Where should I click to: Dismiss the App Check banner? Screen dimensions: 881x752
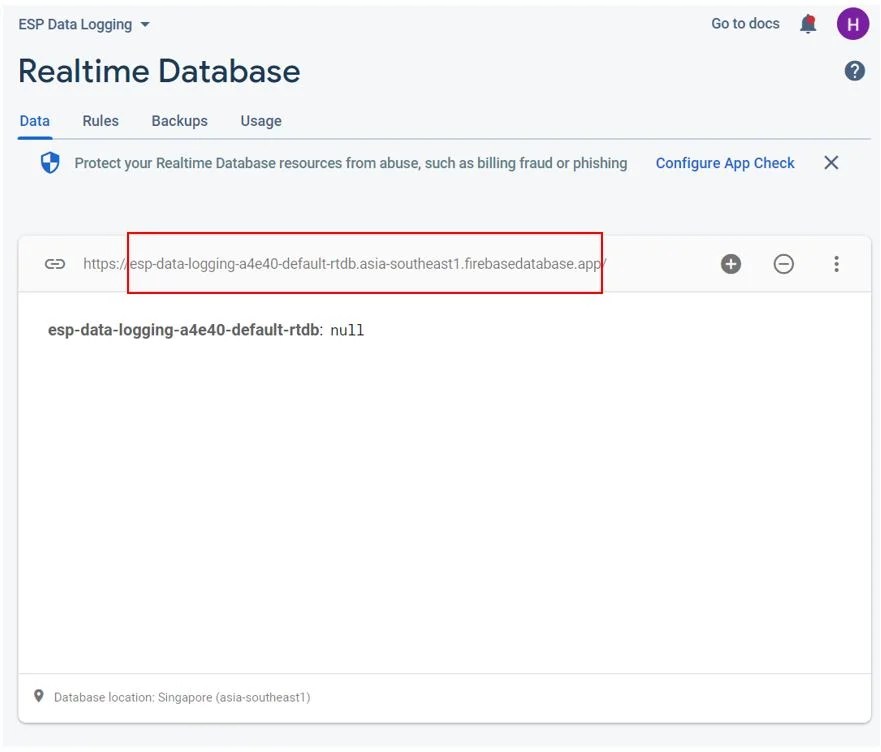[x=831, y=162]
